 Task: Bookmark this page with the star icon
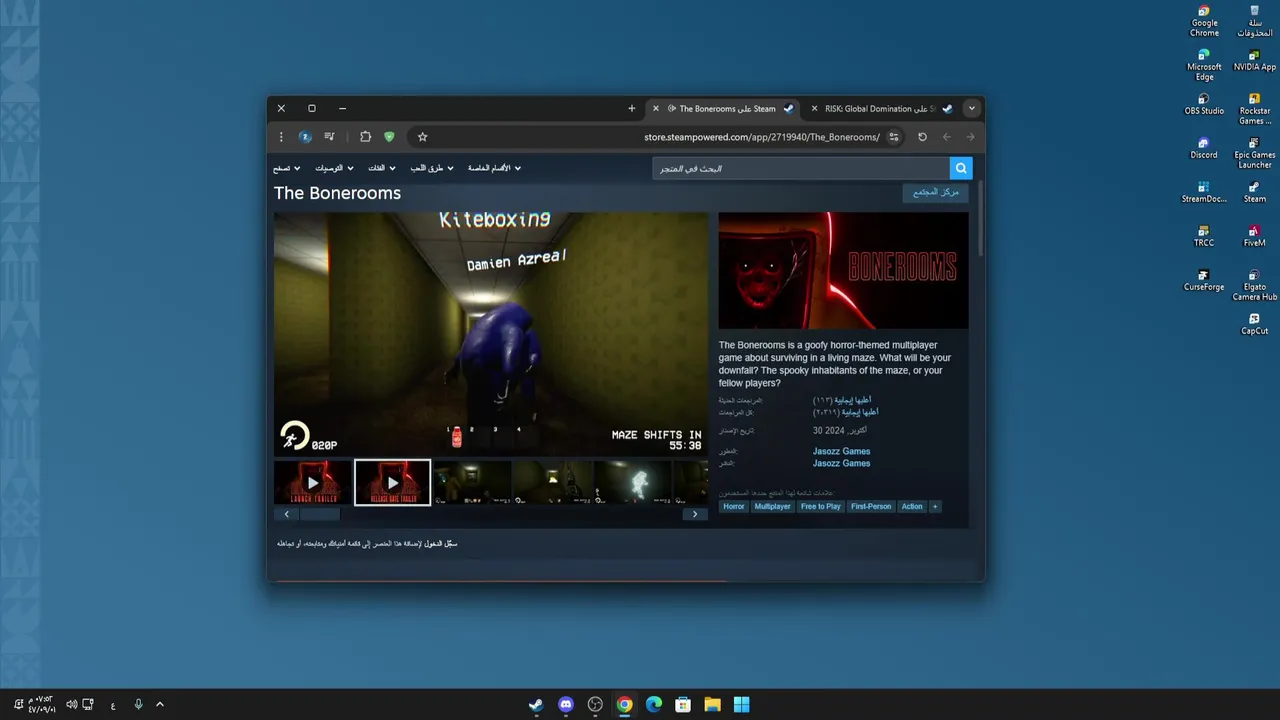(422, 137)
